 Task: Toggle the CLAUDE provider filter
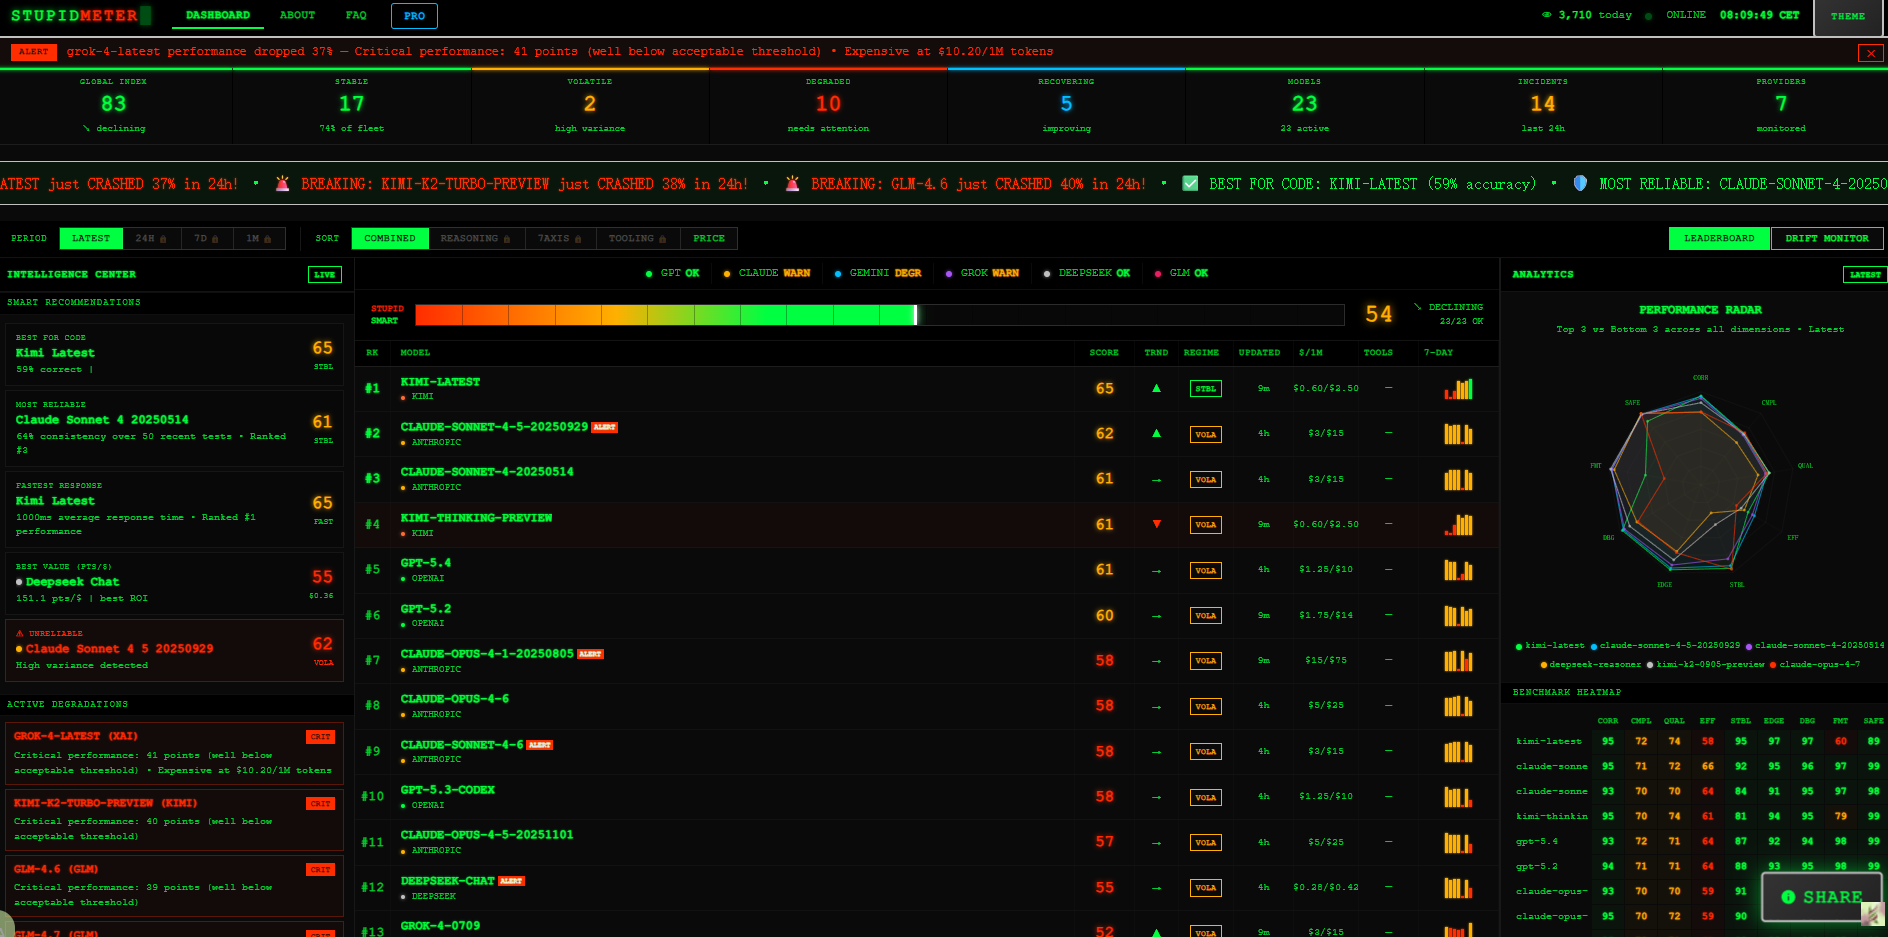766,273
